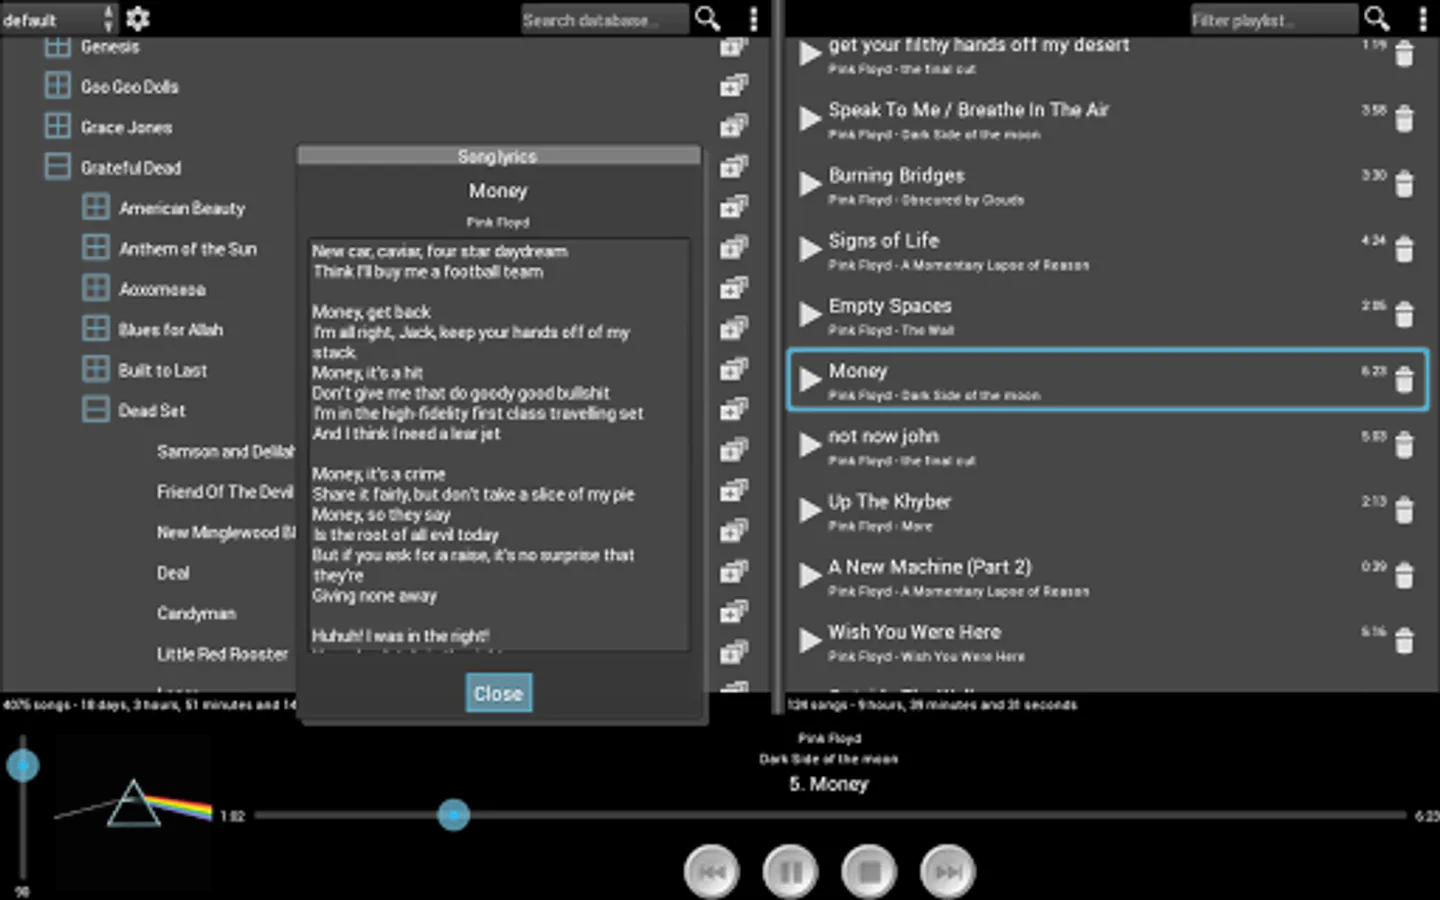Open the playlist panel overflow menu
1440x900 pixels.
1422,18
